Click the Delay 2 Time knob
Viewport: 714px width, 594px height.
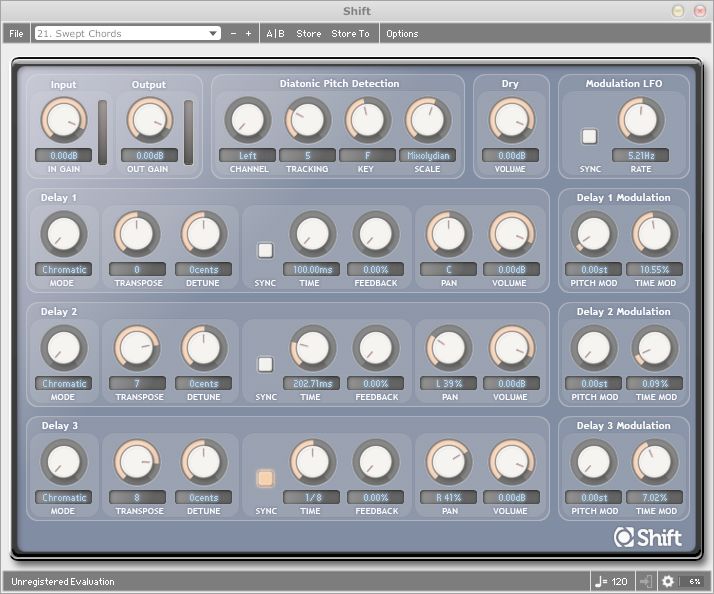(x=312, y=348)
